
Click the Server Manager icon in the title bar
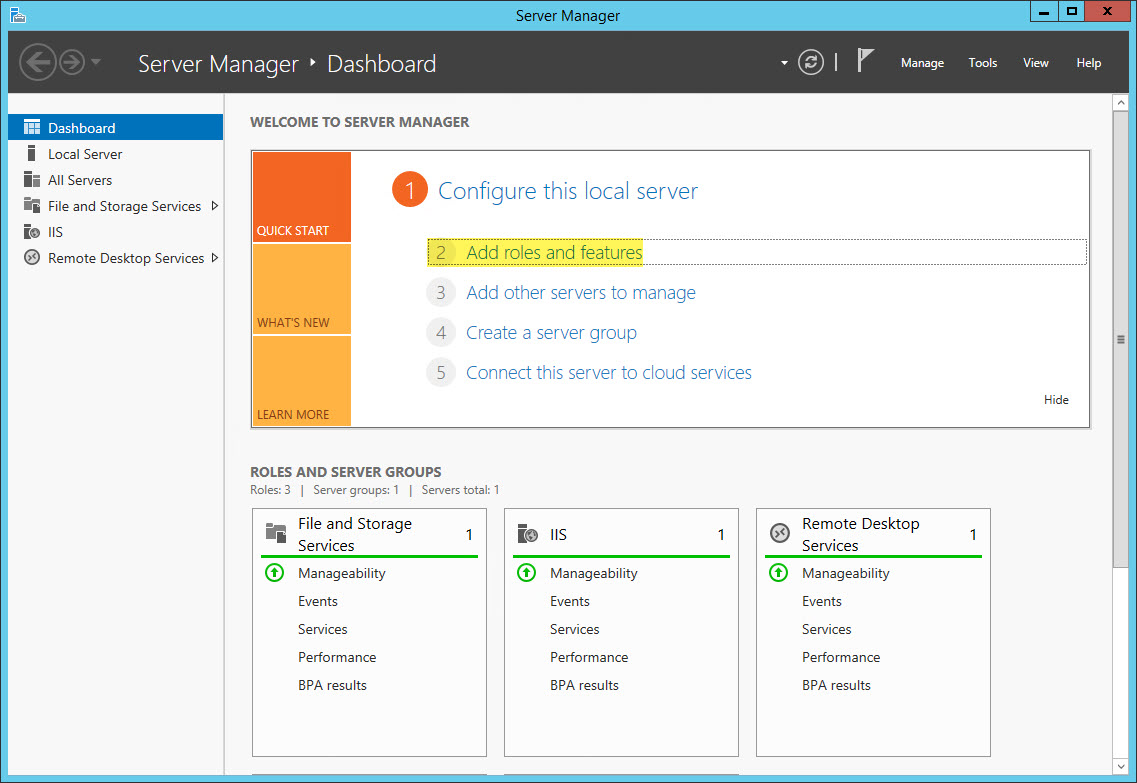(17, 15)
